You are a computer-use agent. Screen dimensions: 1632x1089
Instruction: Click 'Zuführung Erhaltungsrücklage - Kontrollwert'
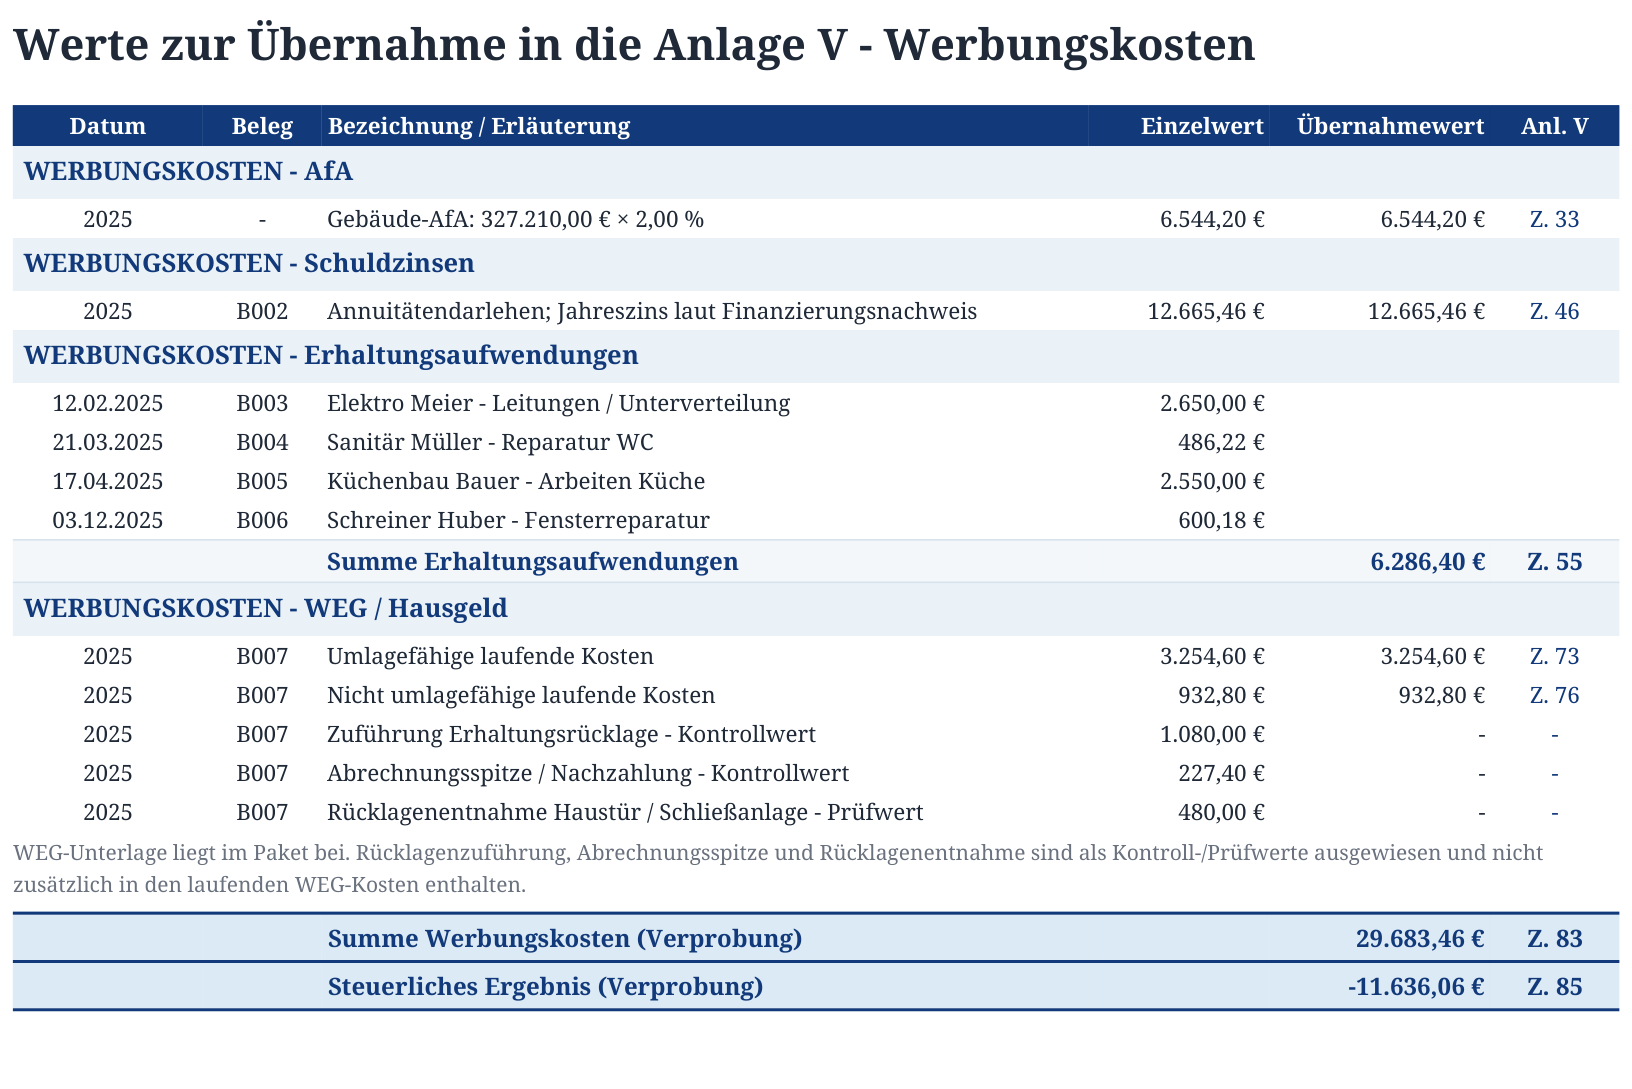coord(572,734)
